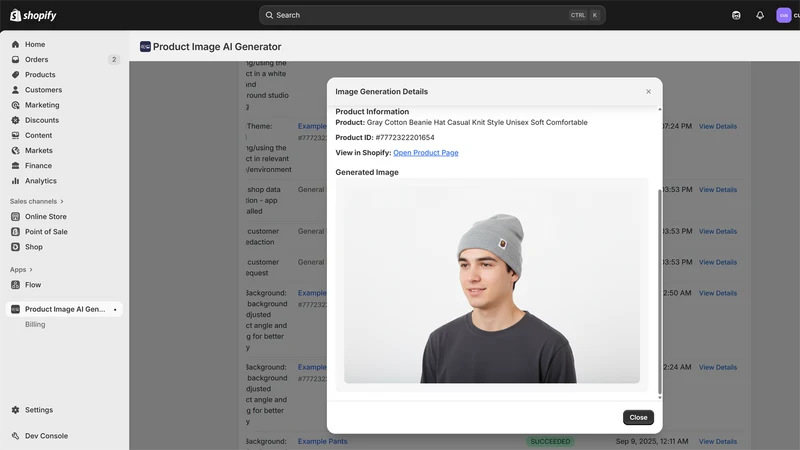Open the Marketing target icon
The image size is (800, 450).
15,105
